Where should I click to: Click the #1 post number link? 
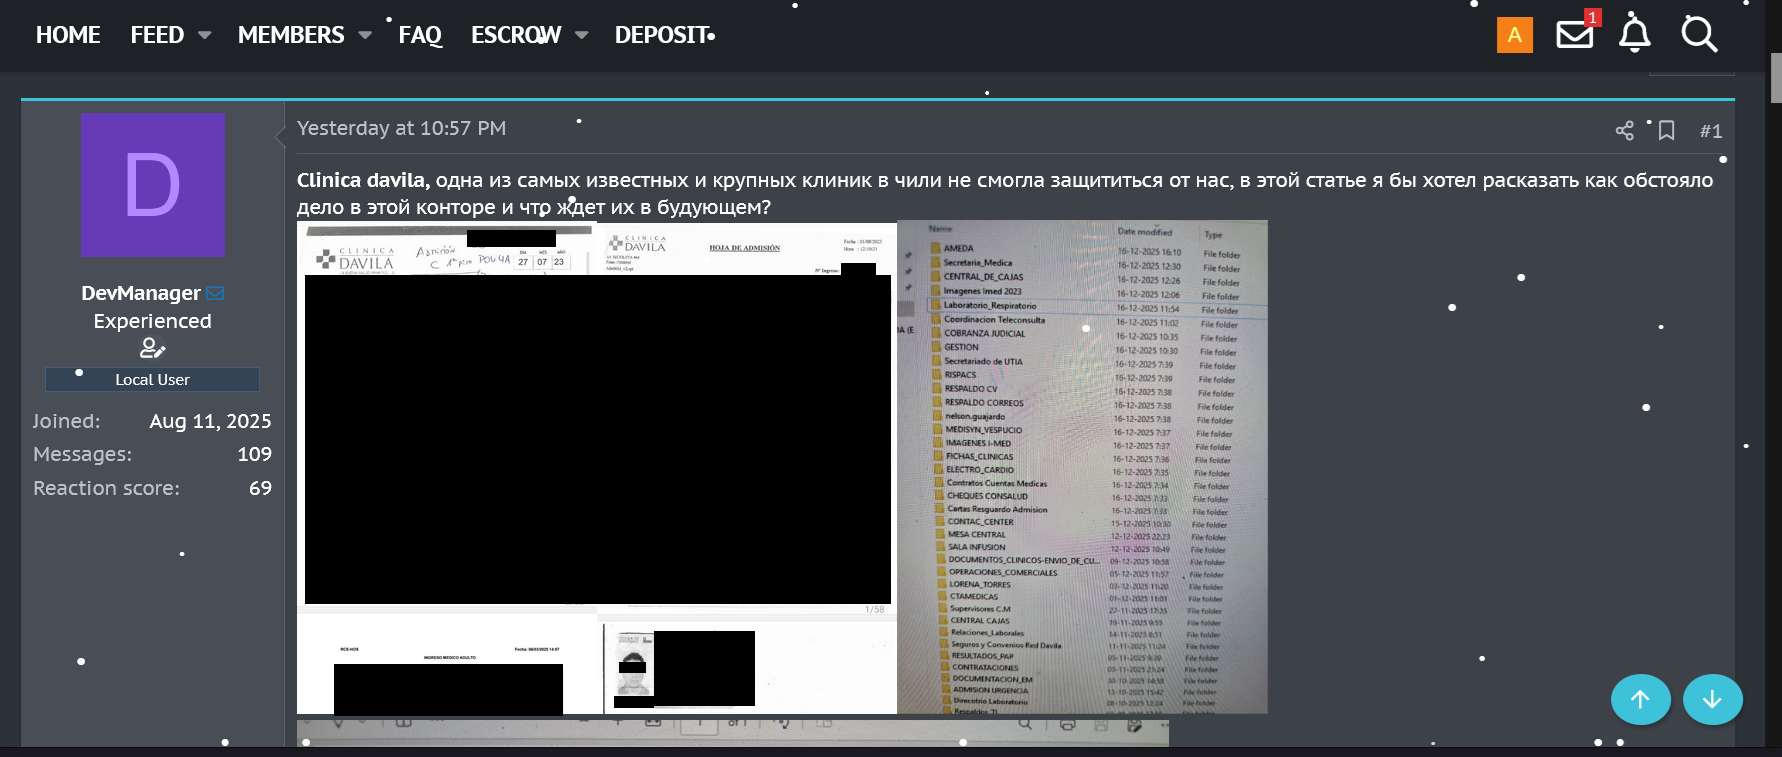click(x=1711, y=131)
